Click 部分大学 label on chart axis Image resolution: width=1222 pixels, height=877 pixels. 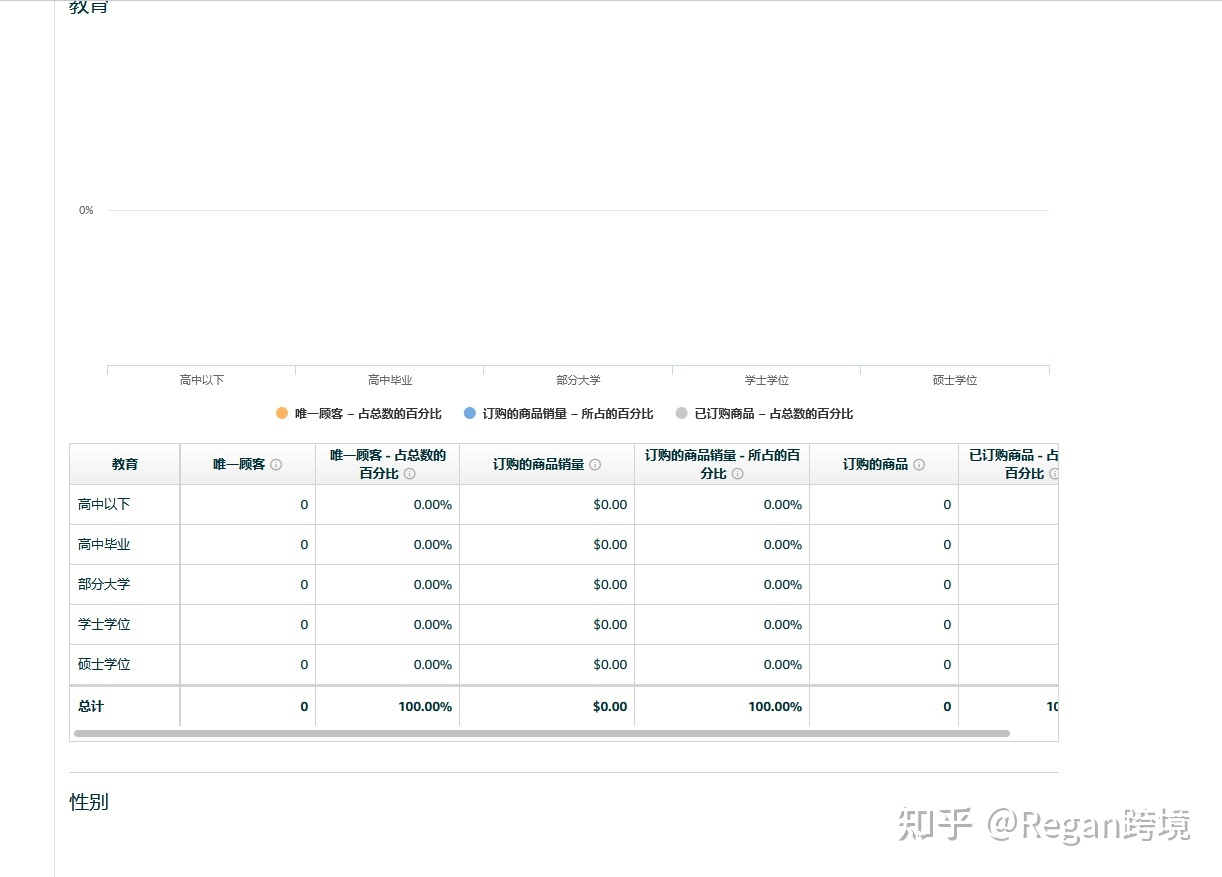click(578, 381)
